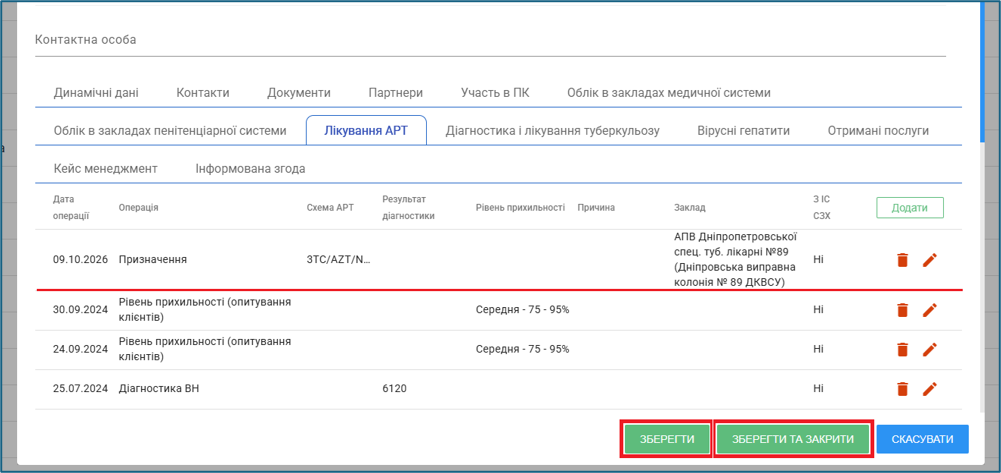Delete the 25.07.2024 Діагностика ВН record
The image size is (1001, 473).
pyautogui.click(x=902, y=389)
